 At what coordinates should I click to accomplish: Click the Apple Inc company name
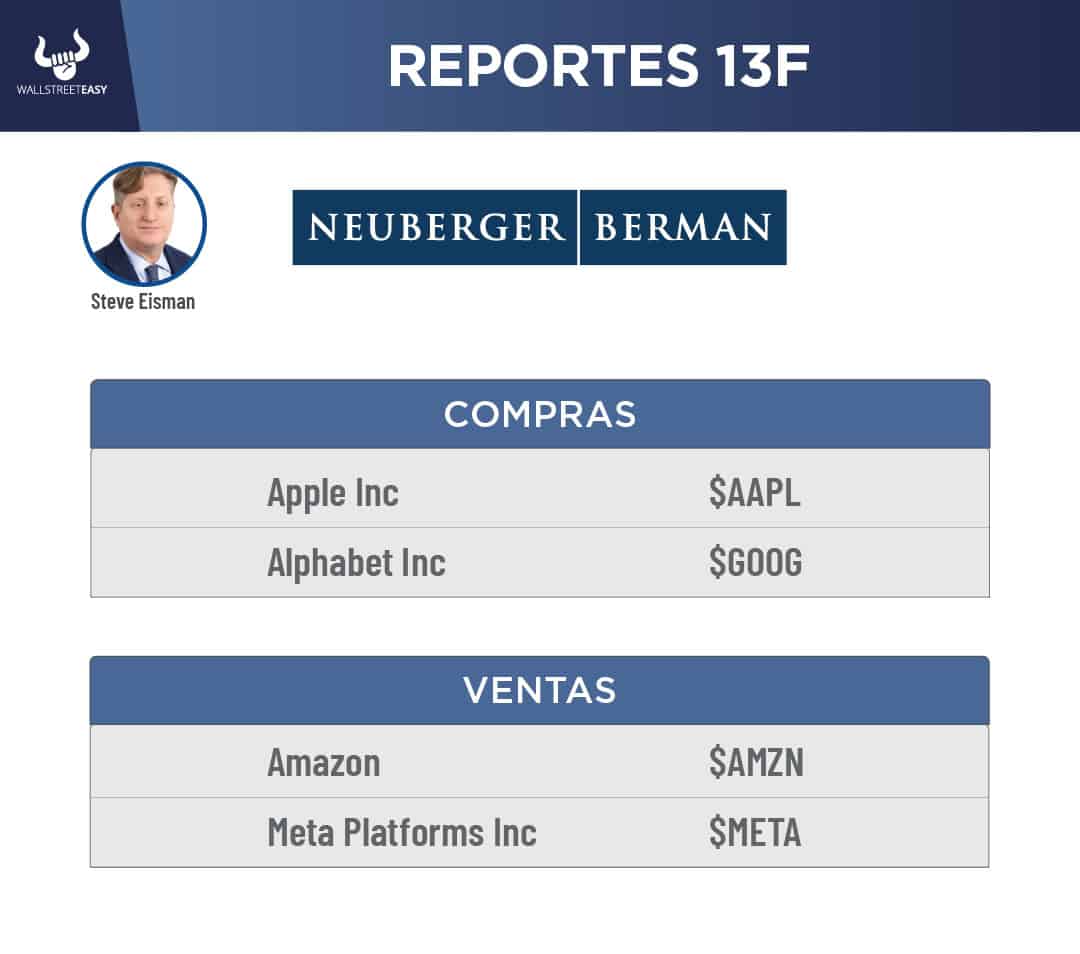tap(332, 492)
